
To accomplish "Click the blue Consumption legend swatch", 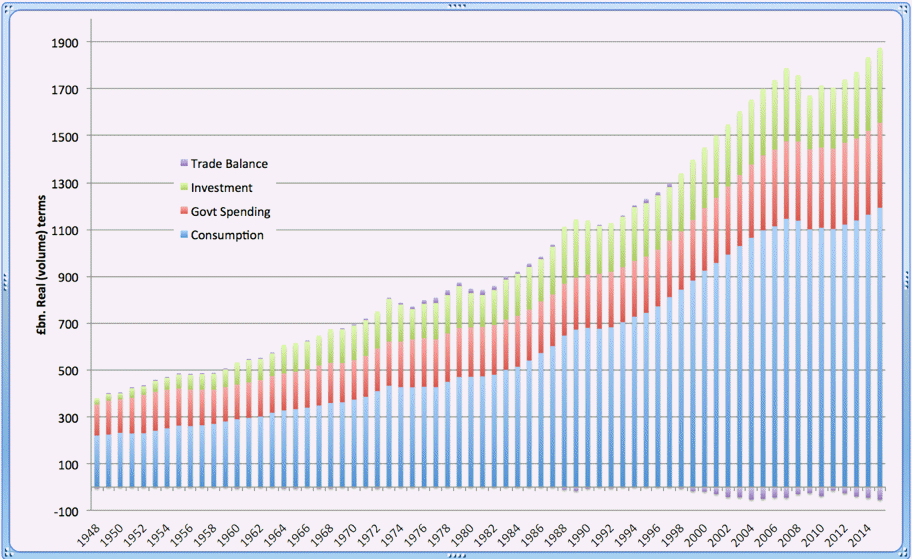I will (x=183, y=235).
